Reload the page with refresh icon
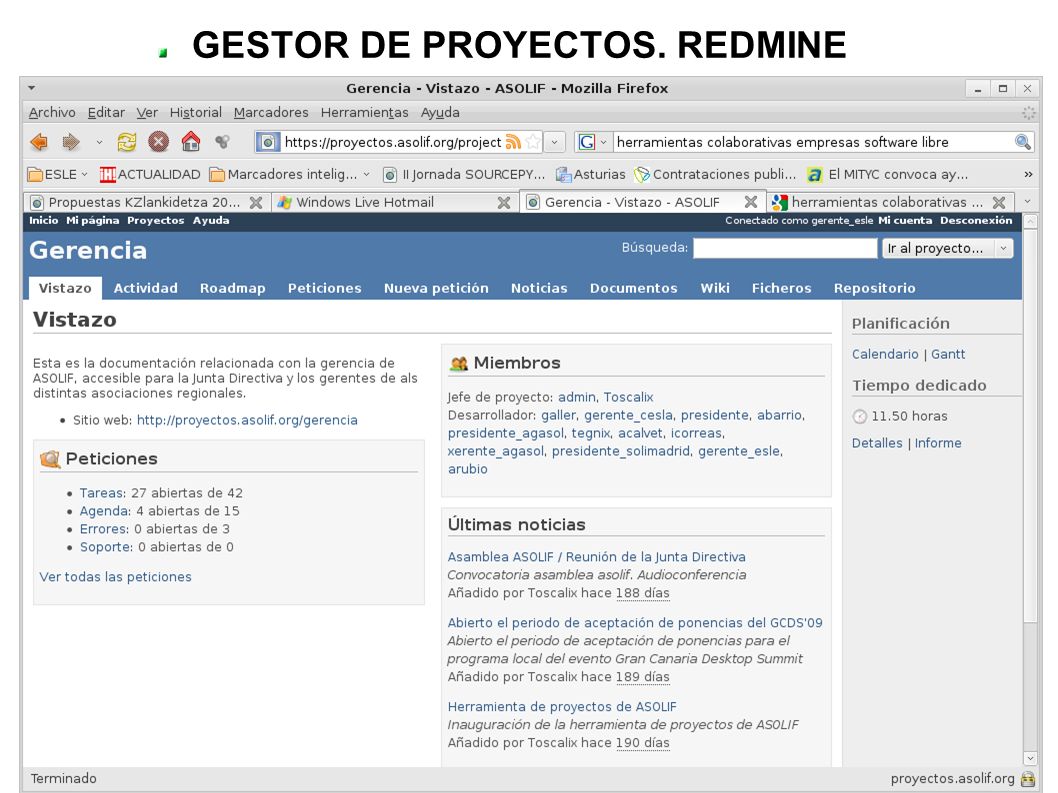1058x793 pixels. 126,142
